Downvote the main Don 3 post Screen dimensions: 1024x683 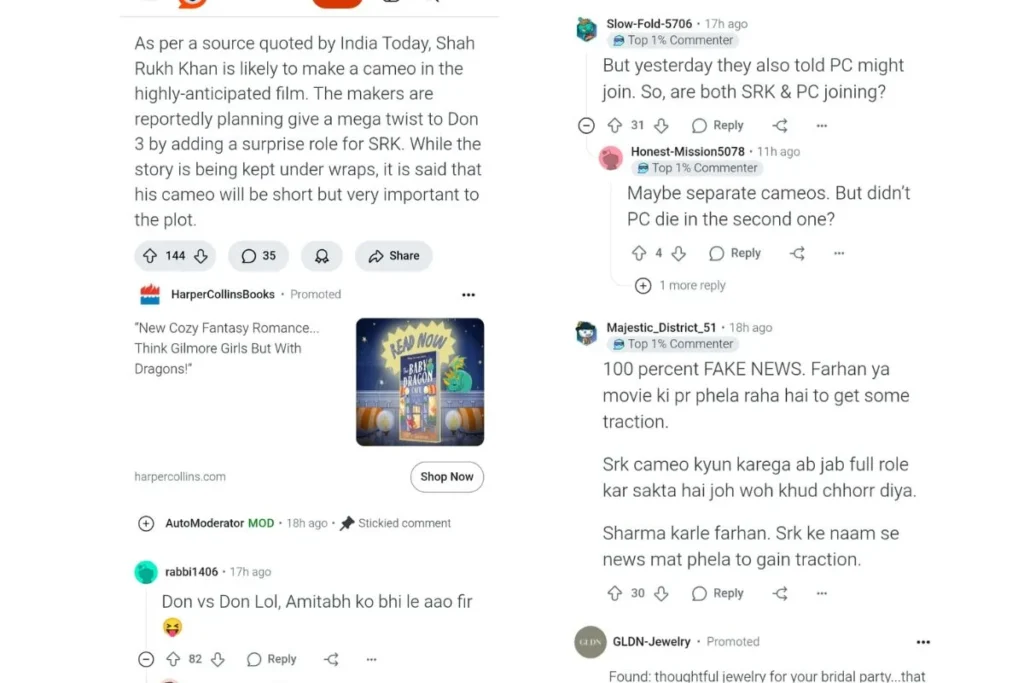tap(201, 256)
